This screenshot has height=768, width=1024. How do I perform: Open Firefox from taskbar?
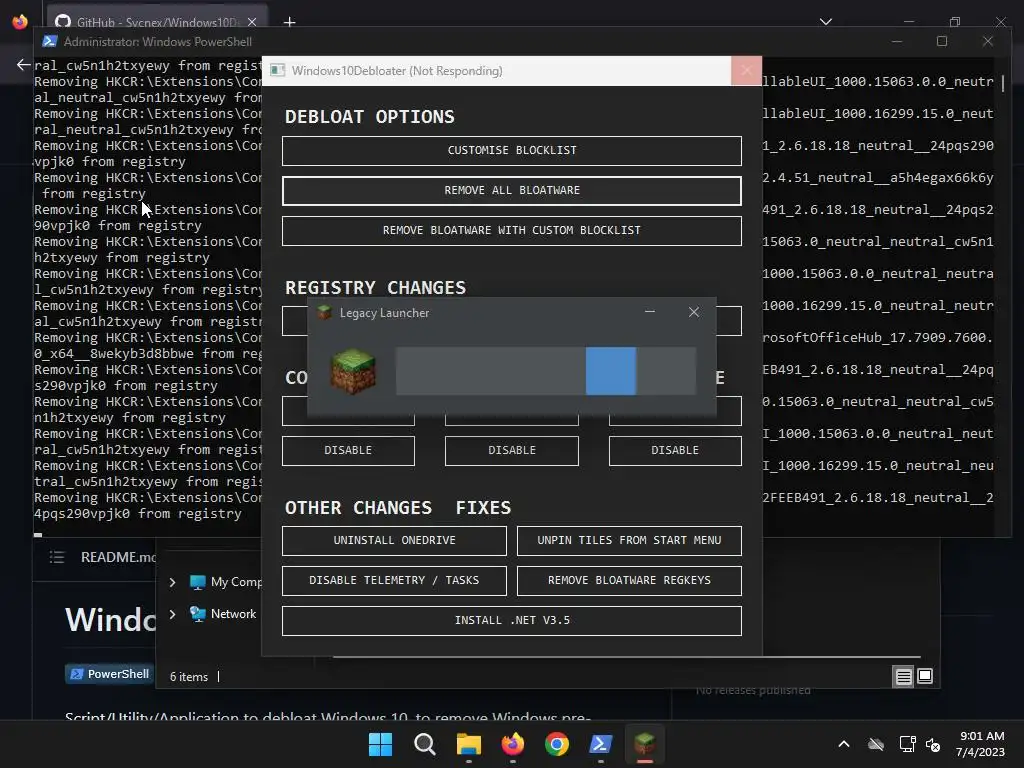(x=513, y=744)
